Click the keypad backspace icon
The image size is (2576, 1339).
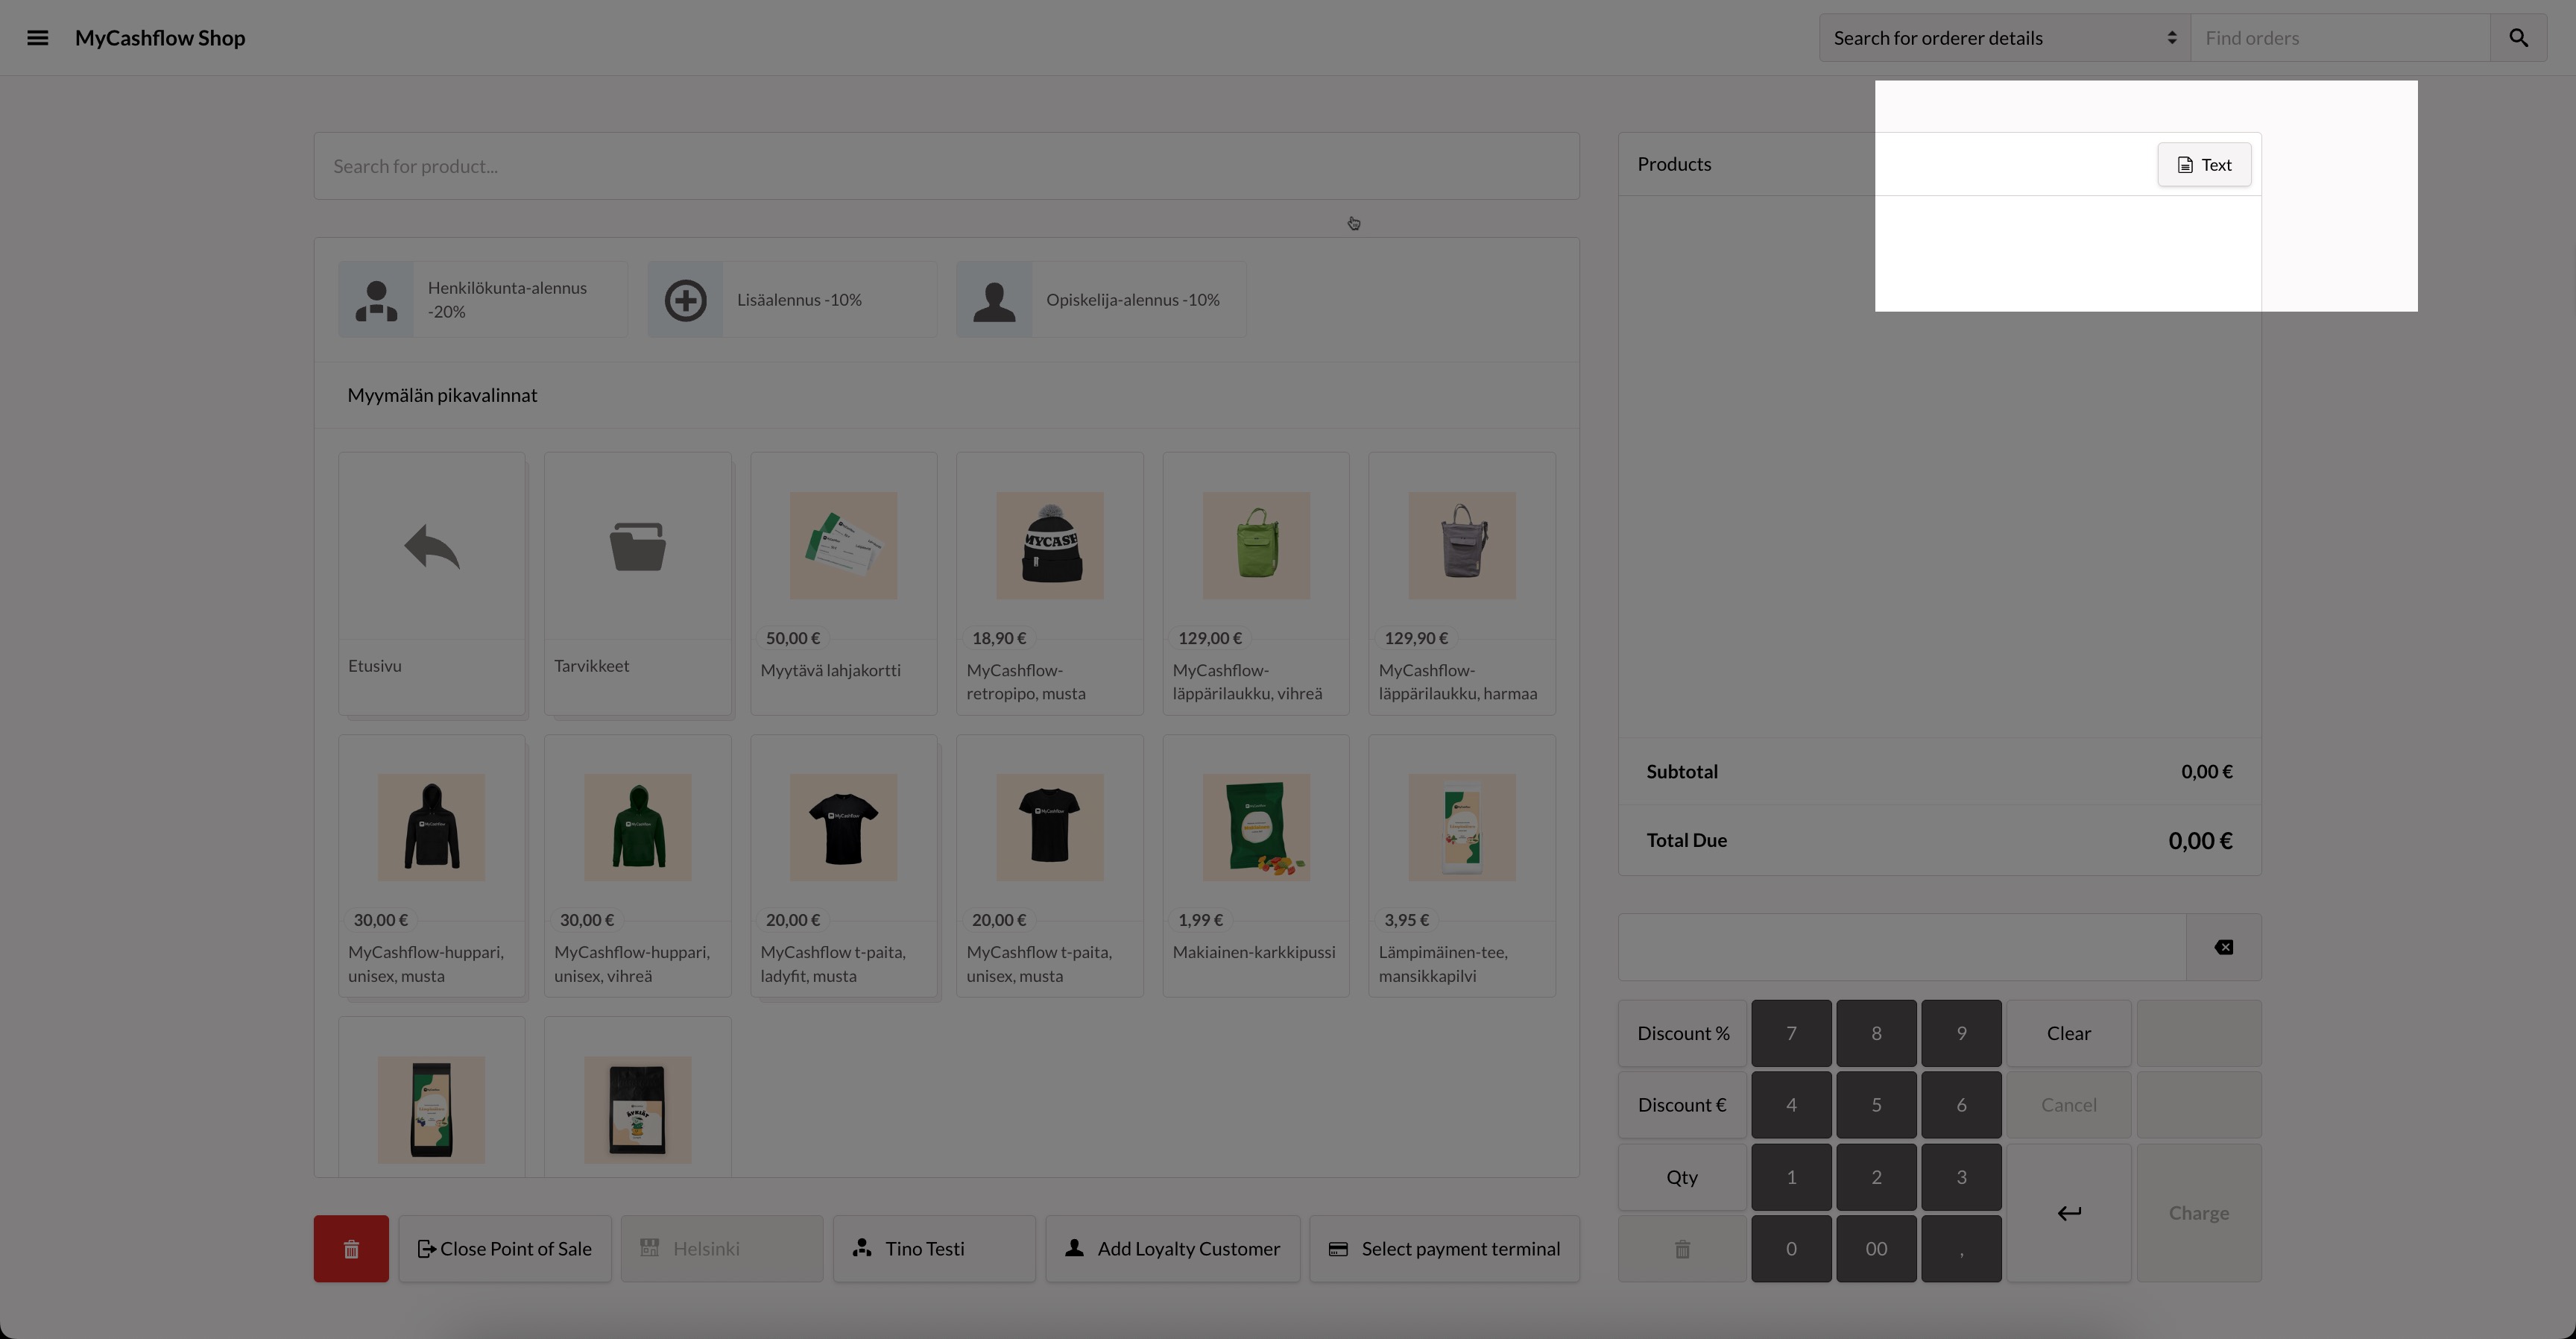(2223, 947)
